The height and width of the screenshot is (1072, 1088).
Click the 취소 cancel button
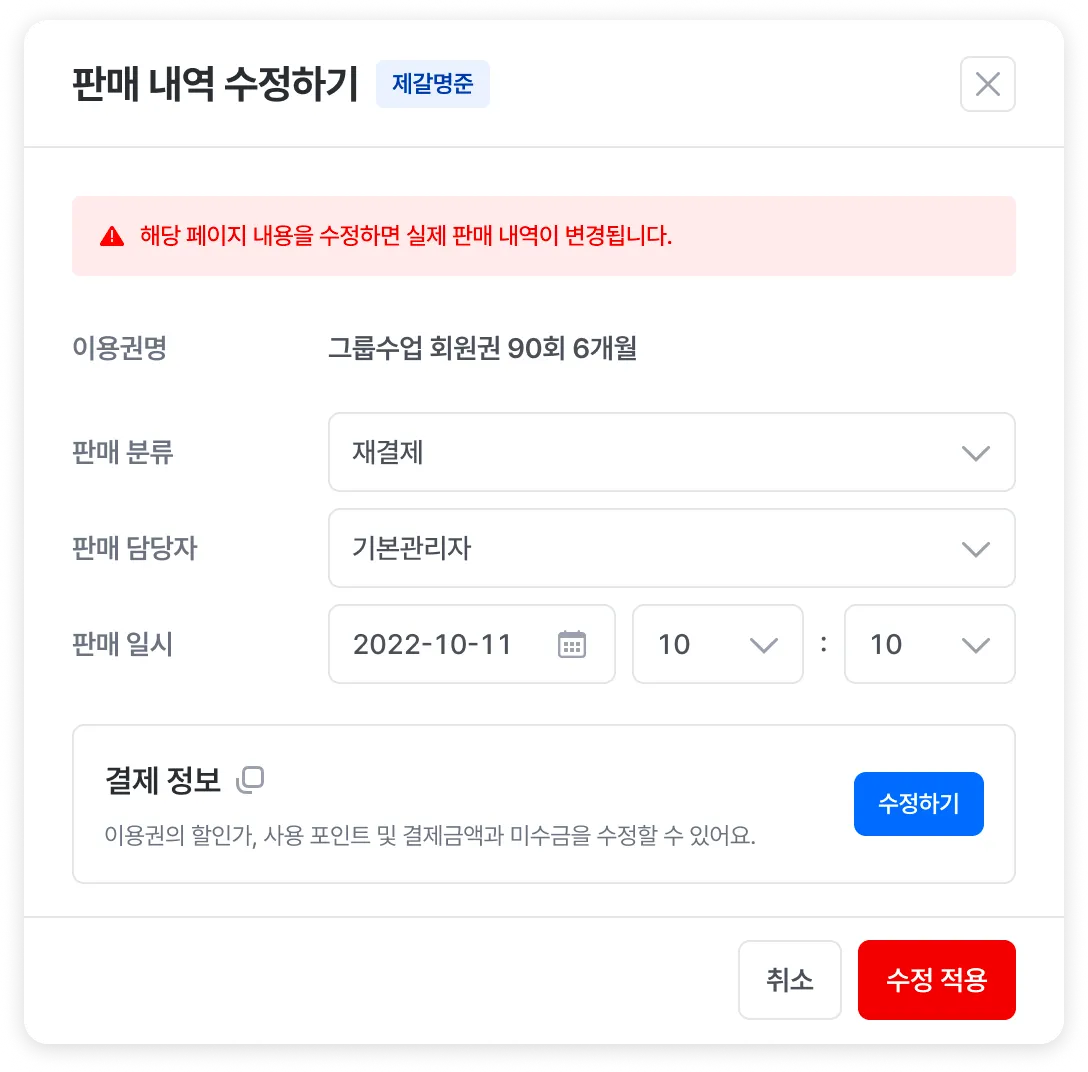pyautogui.click(x=790, y=980)
